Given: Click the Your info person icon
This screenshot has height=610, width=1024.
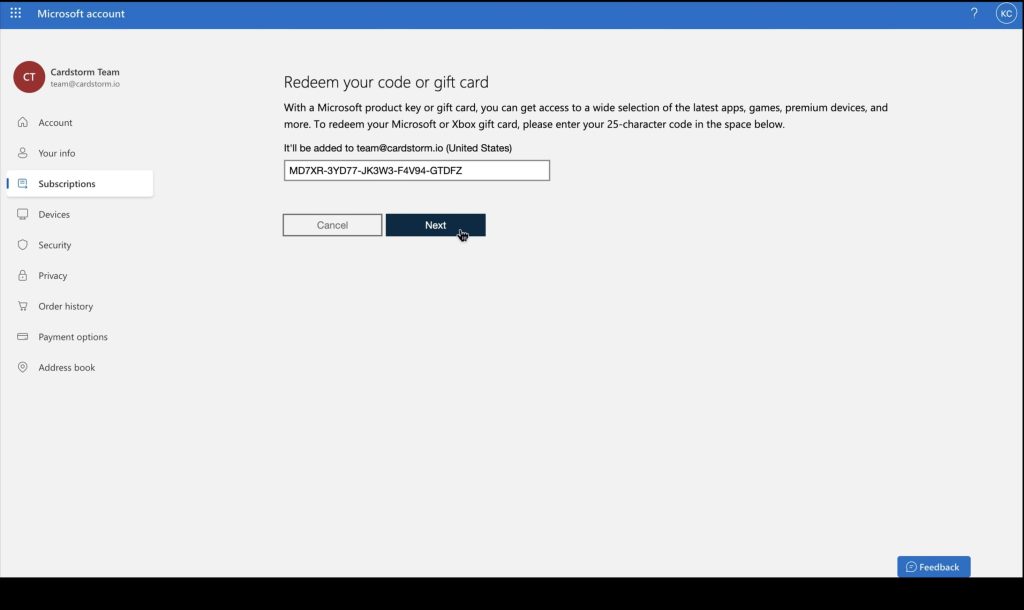Looking at the screenshot, I should click(23, 153).
